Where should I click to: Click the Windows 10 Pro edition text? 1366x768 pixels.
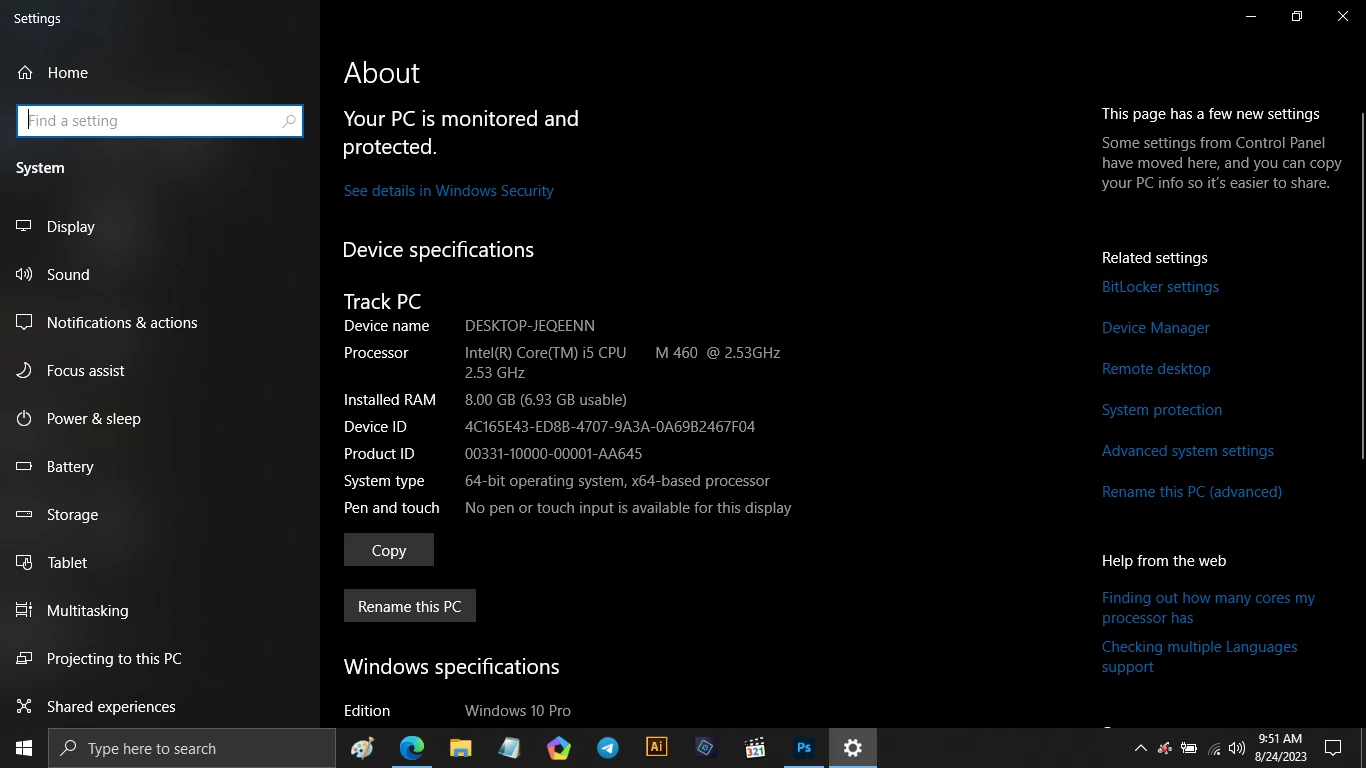(518, 711)
